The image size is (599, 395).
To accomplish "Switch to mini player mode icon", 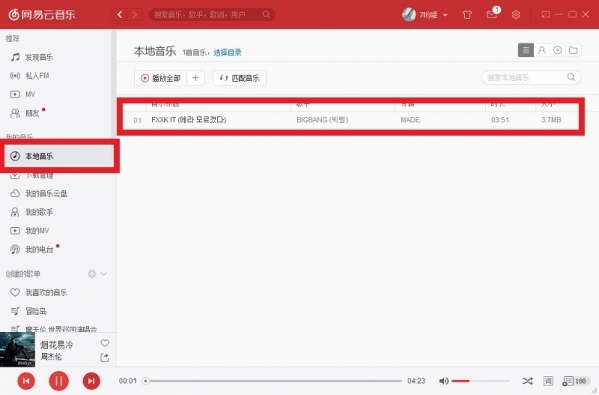I will coord(546,15).
